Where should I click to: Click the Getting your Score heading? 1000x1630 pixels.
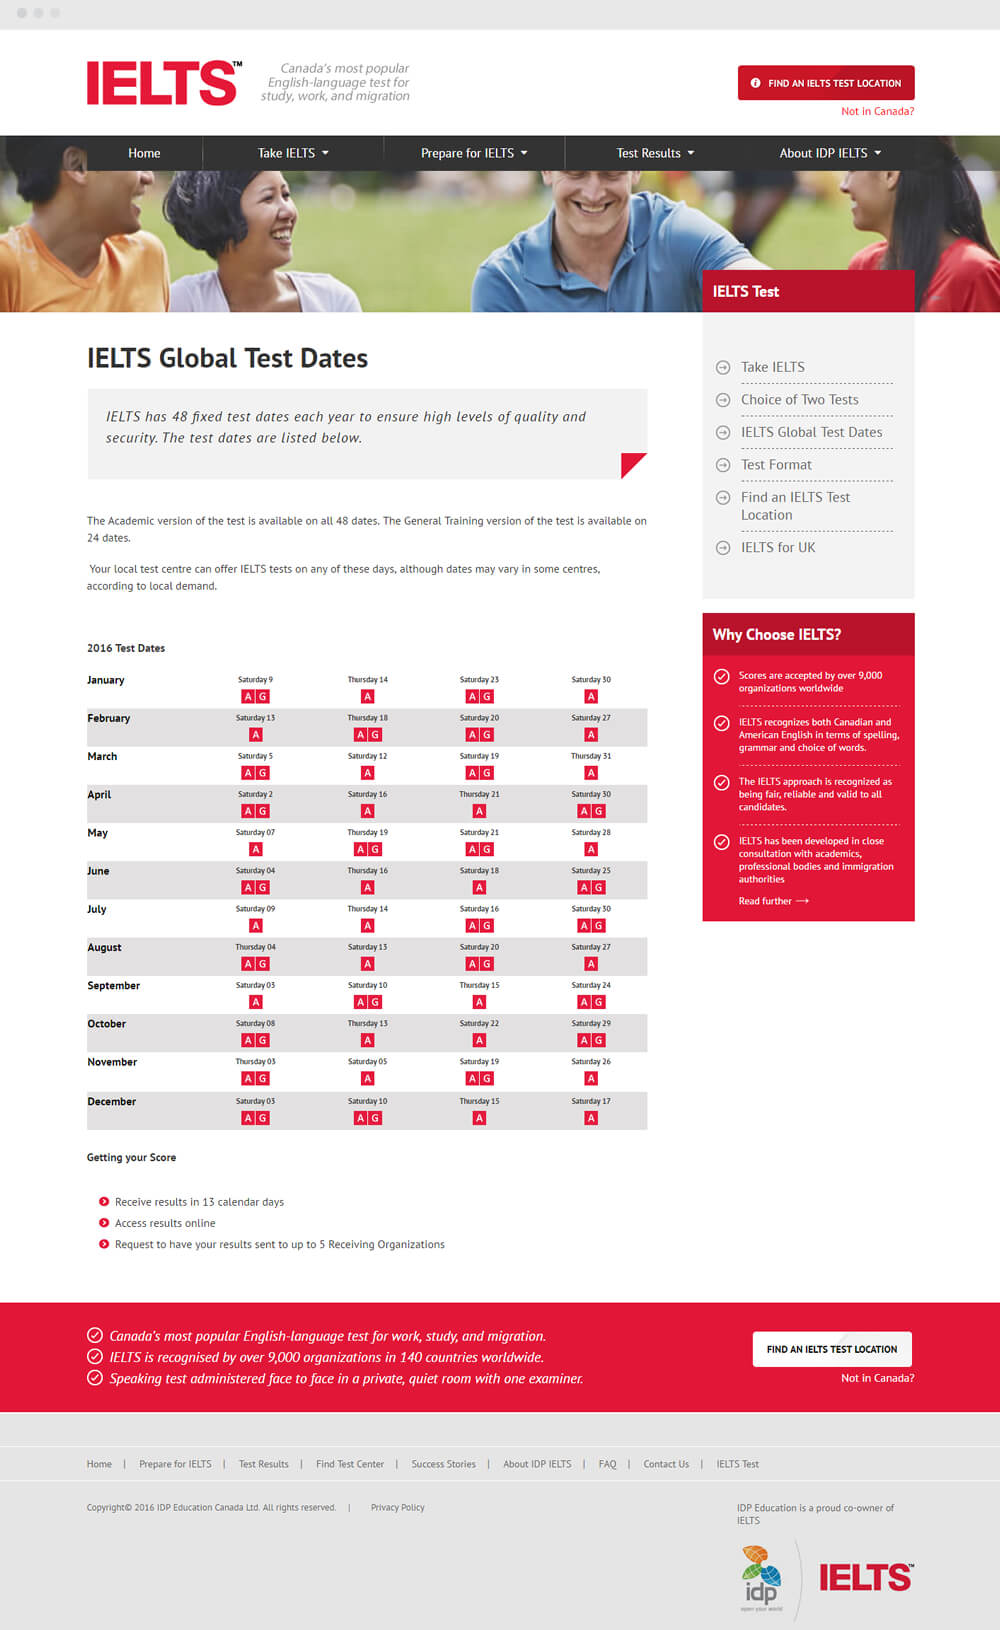point(131,1157)
